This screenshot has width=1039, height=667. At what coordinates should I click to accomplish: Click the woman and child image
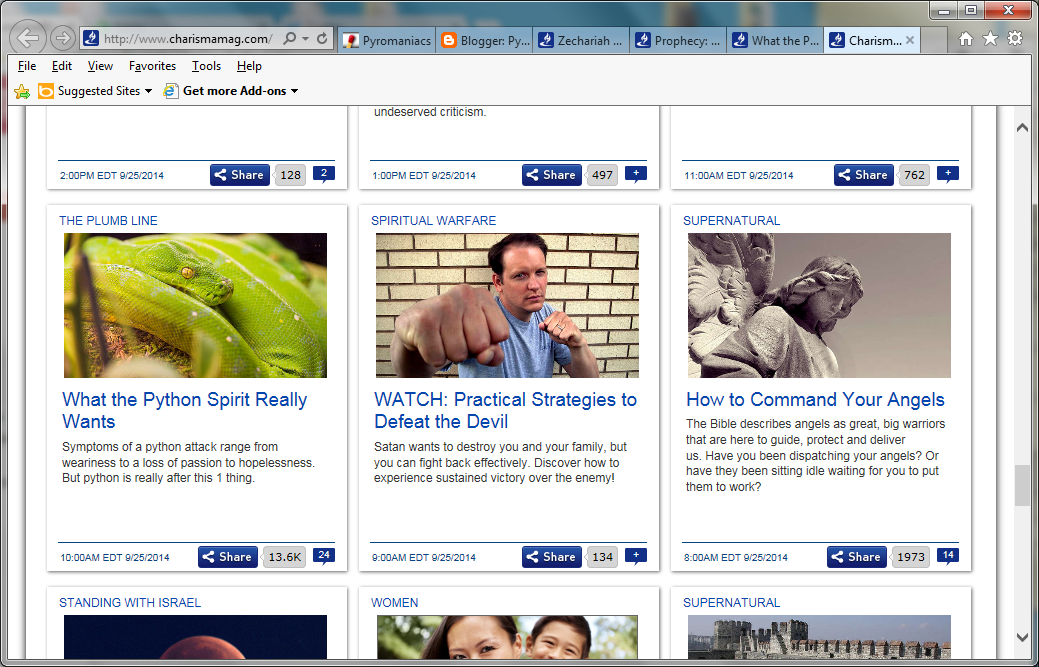click(508, 637)
